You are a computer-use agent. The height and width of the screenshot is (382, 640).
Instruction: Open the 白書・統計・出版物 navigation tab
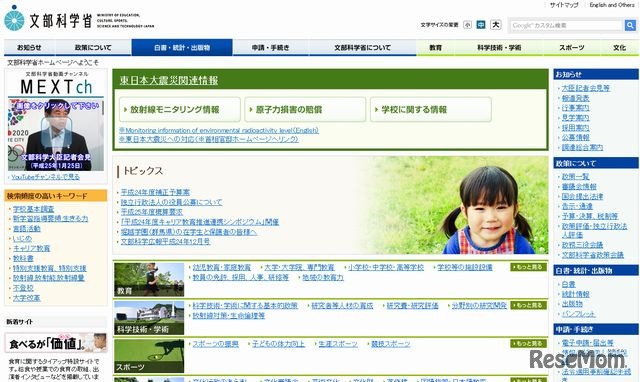(x=182, y=47)
